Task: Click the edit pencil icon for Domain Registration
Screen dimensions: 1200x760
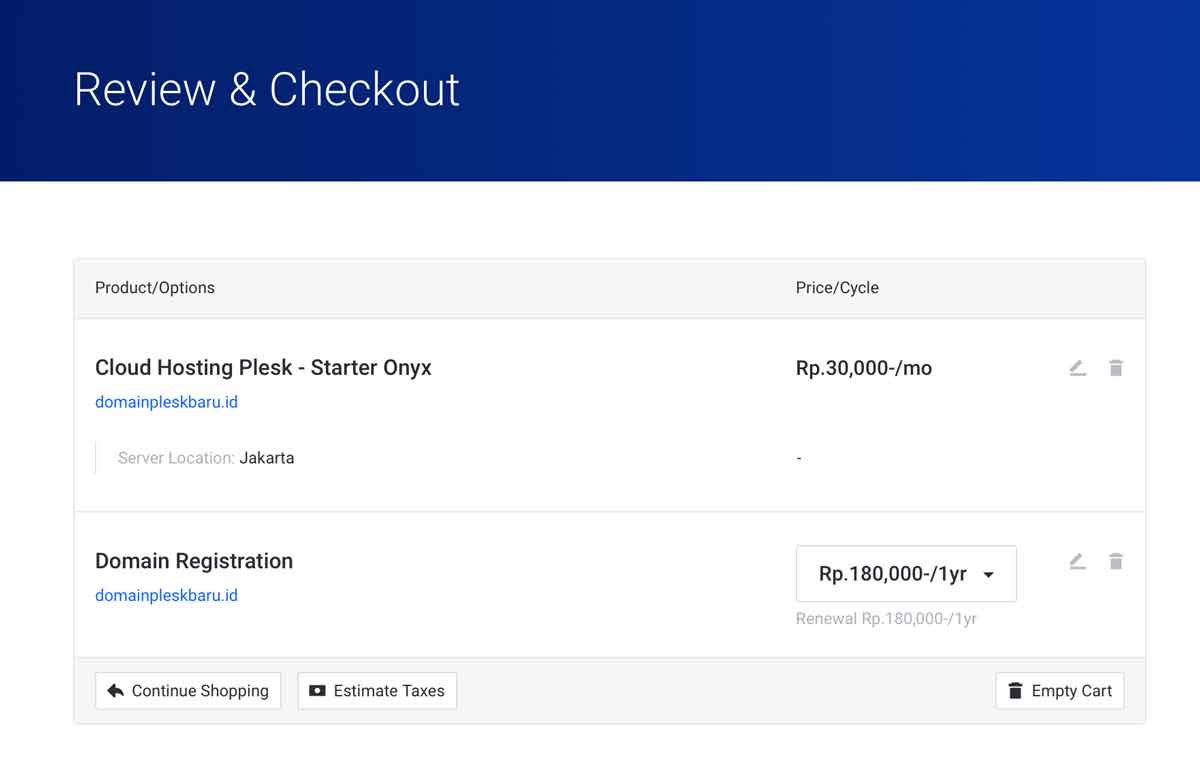Action: [1077, 561]
